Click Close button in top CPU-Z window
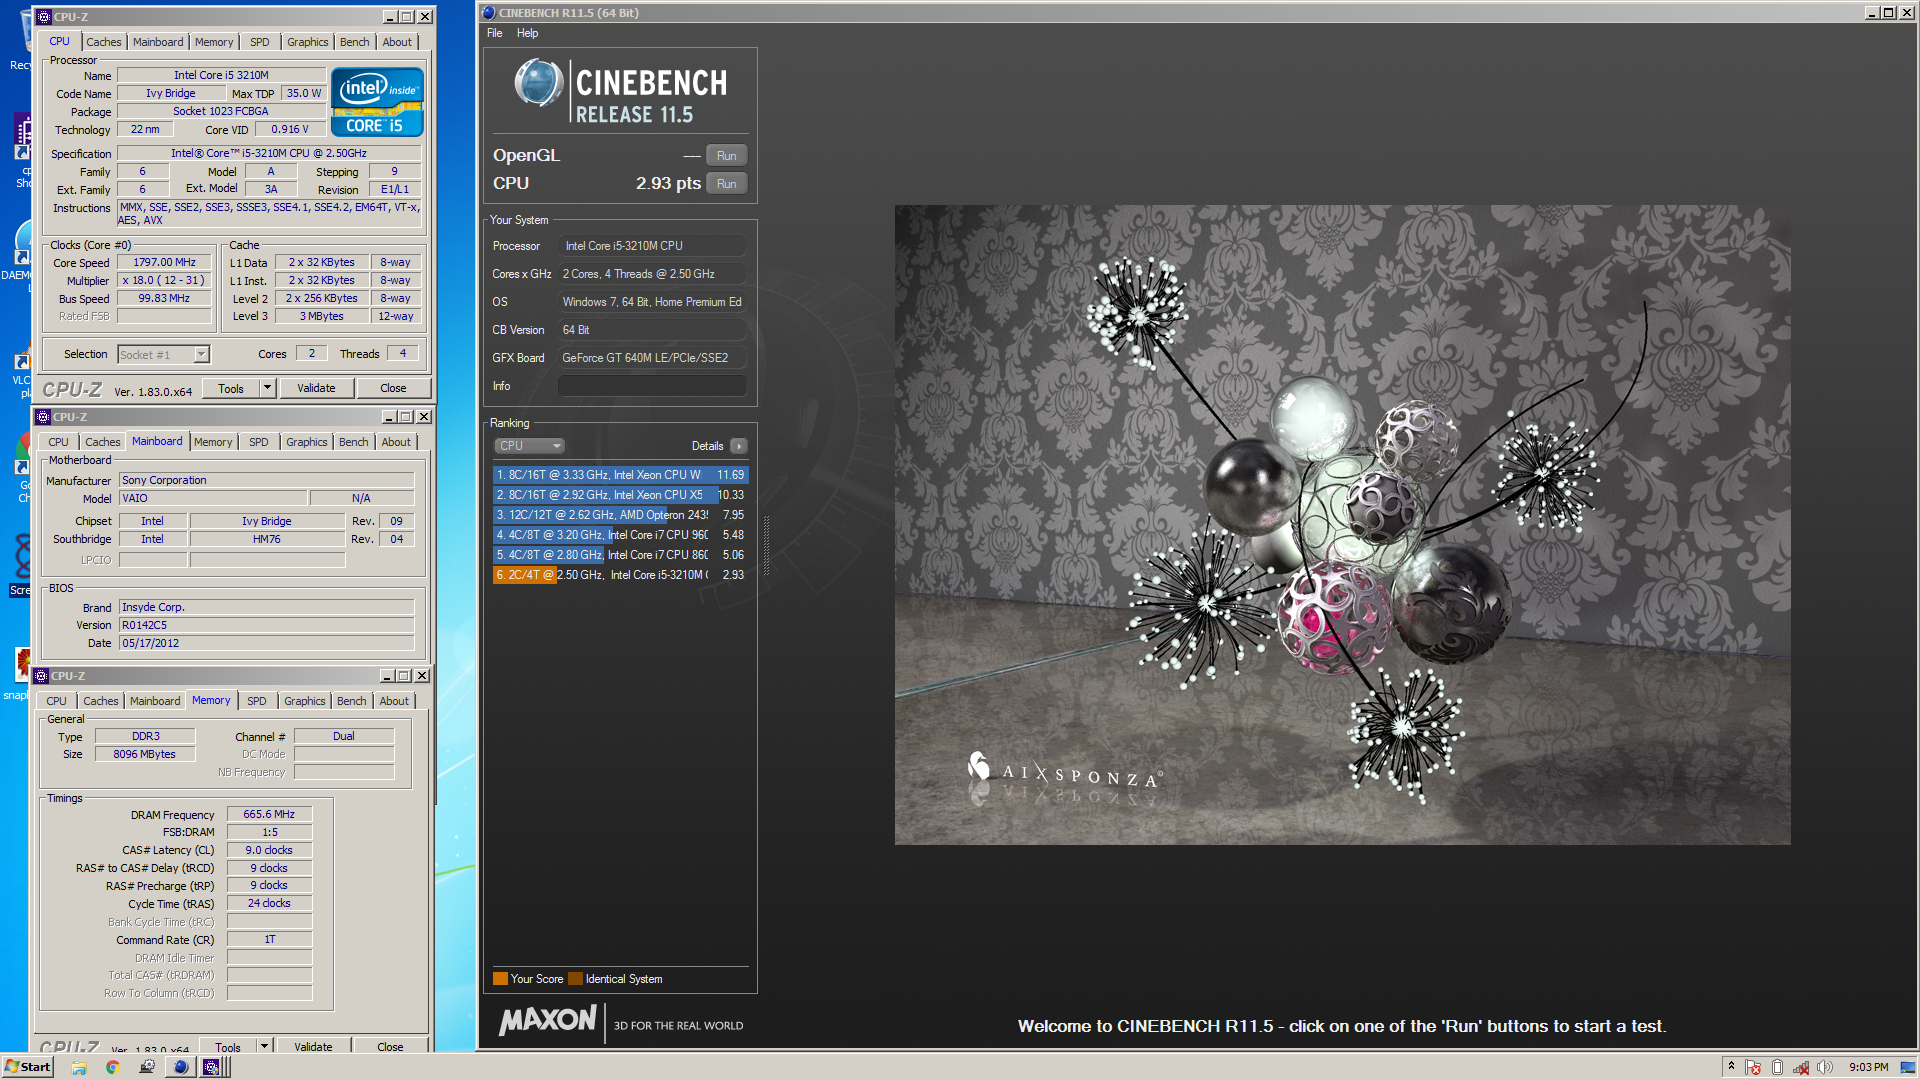This screenshot has width=1920, height=1080. [393, 388]
